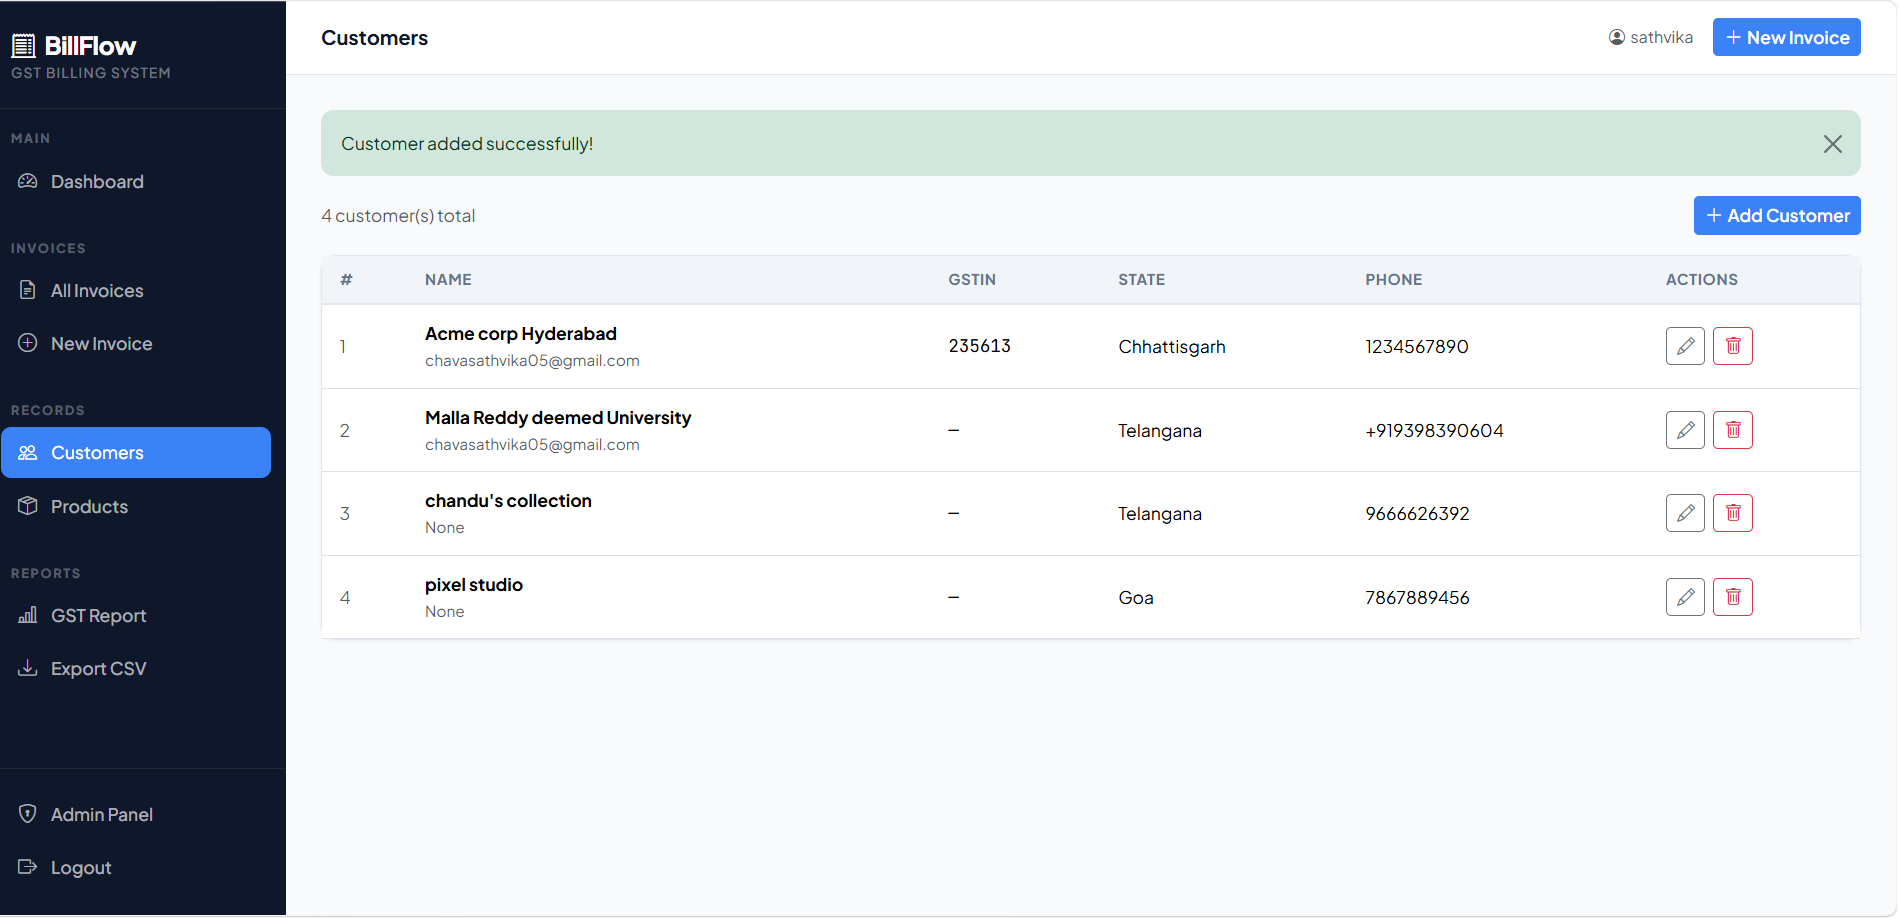This screenshot has width=1899, height=918.
Task: Click the Goa state cell
Action: pos(1136,598)
